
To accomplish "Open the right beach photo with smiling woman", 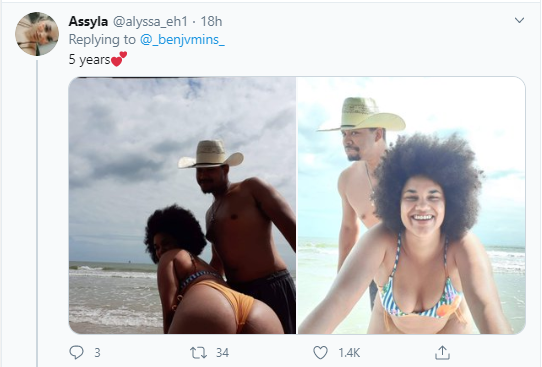I will point(412,205).
